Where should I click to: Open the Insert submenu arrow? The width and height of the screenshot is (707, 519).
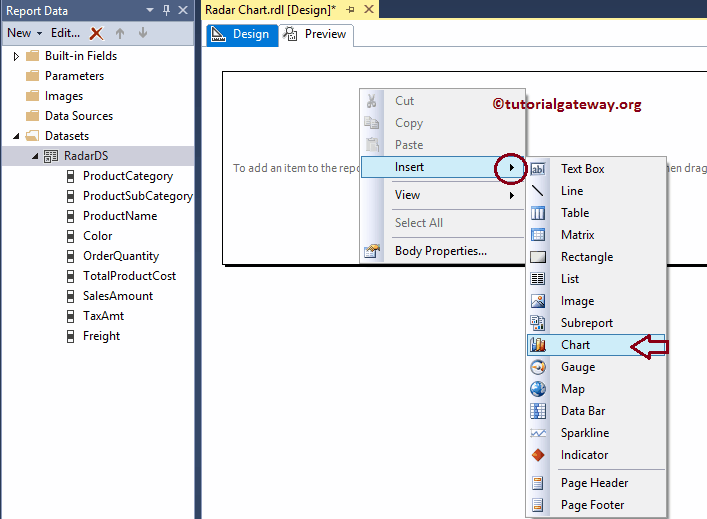pos(512,168)
